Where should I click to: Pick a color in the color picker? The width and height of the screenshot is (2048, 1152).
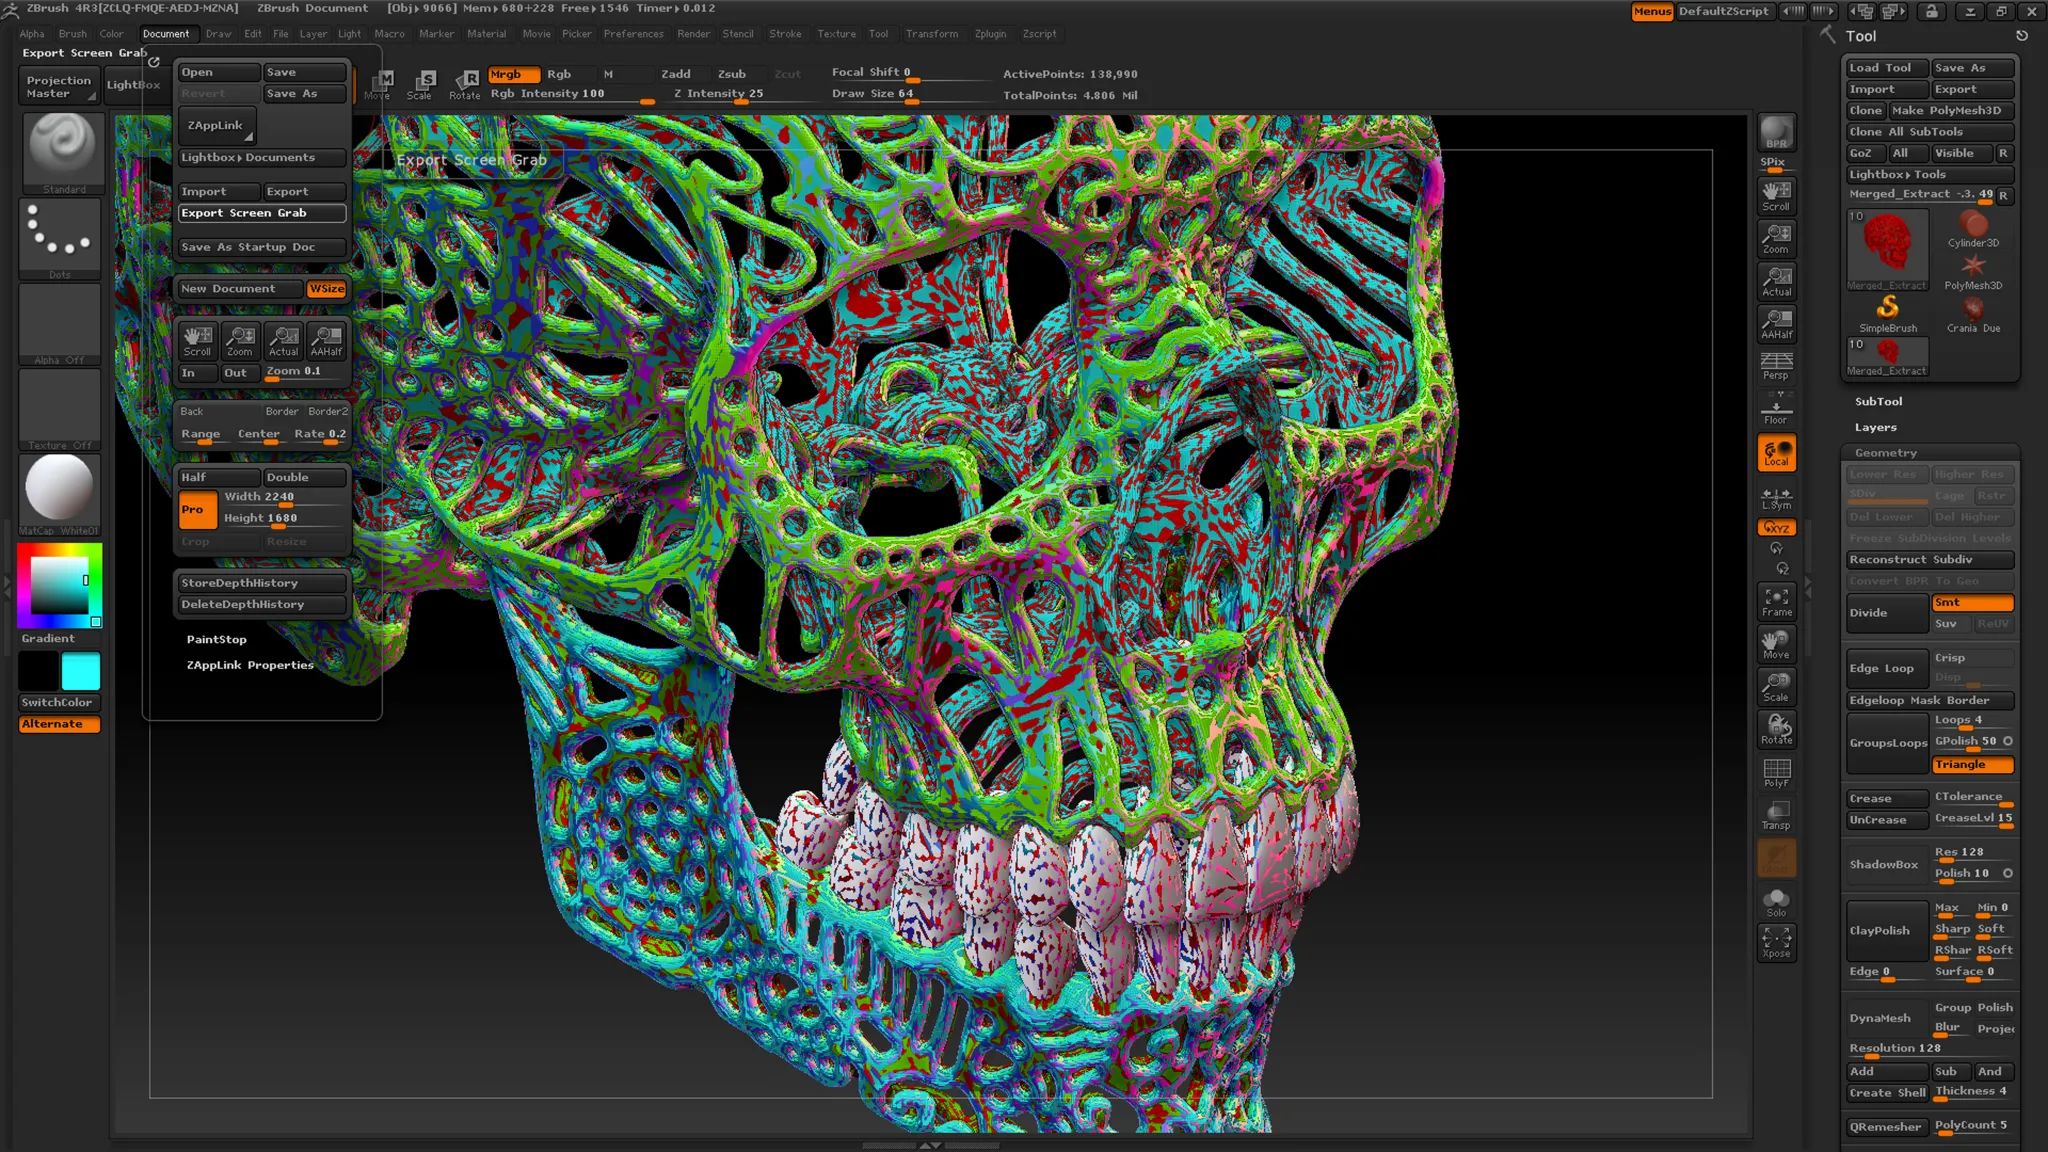pyautogui.click(x=59, y=584)
